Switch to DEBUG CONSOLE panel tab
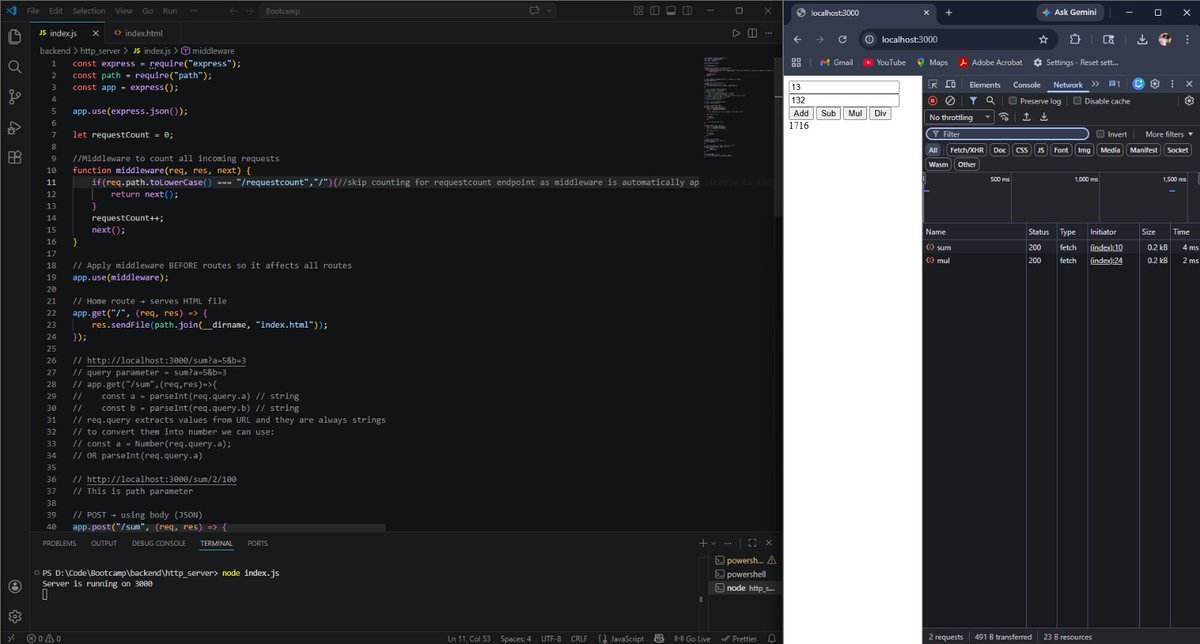This screenshot has width=1200, height=644. 158,543
